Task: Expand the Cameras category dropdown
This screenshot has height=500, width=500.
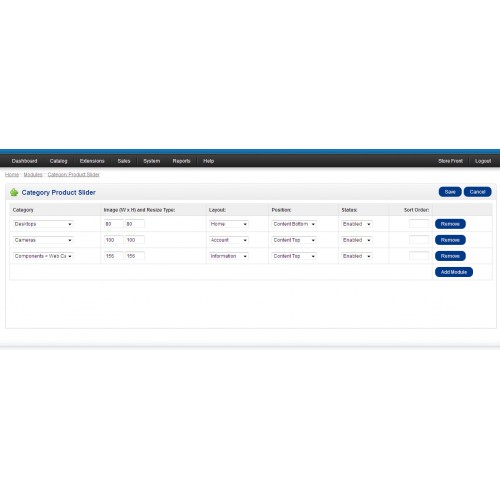Action: pos(43,240)
